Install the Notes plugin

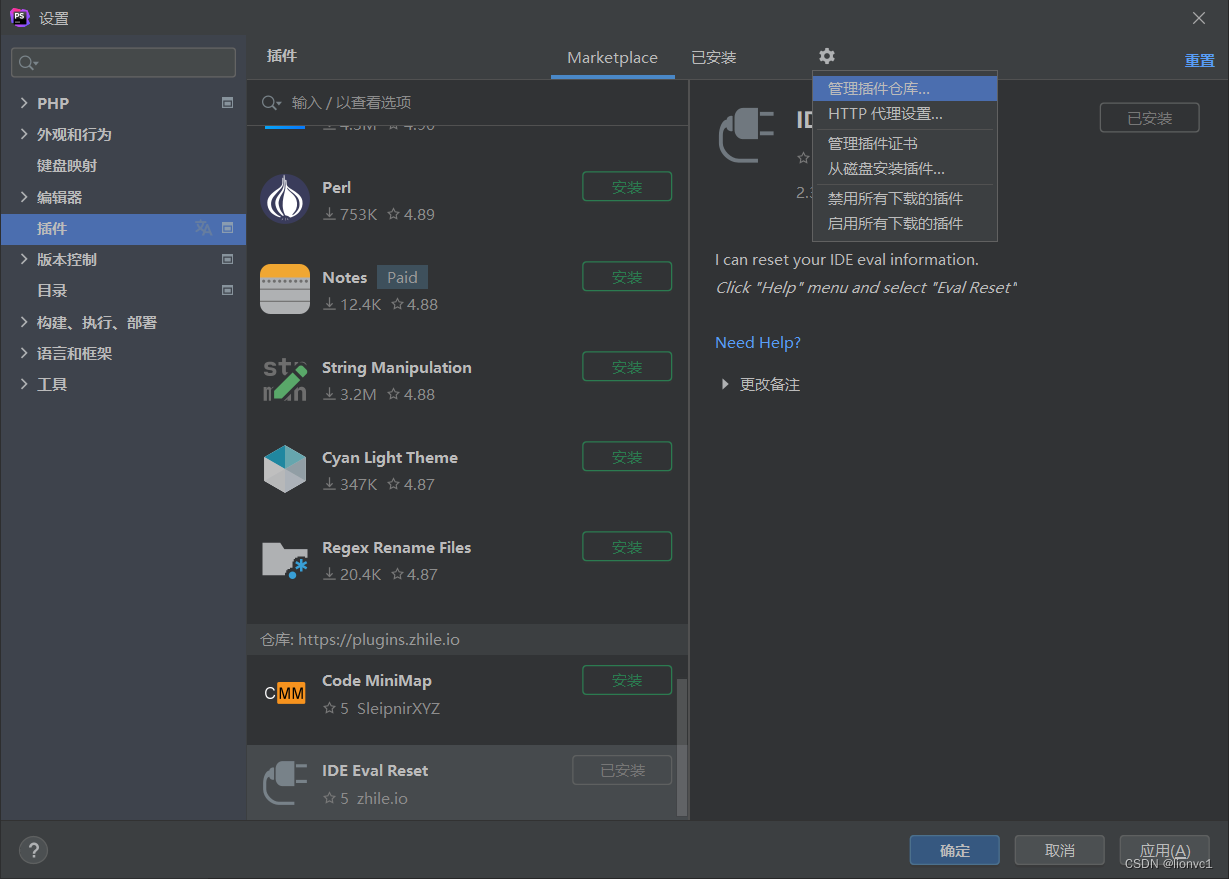point(627,277)
